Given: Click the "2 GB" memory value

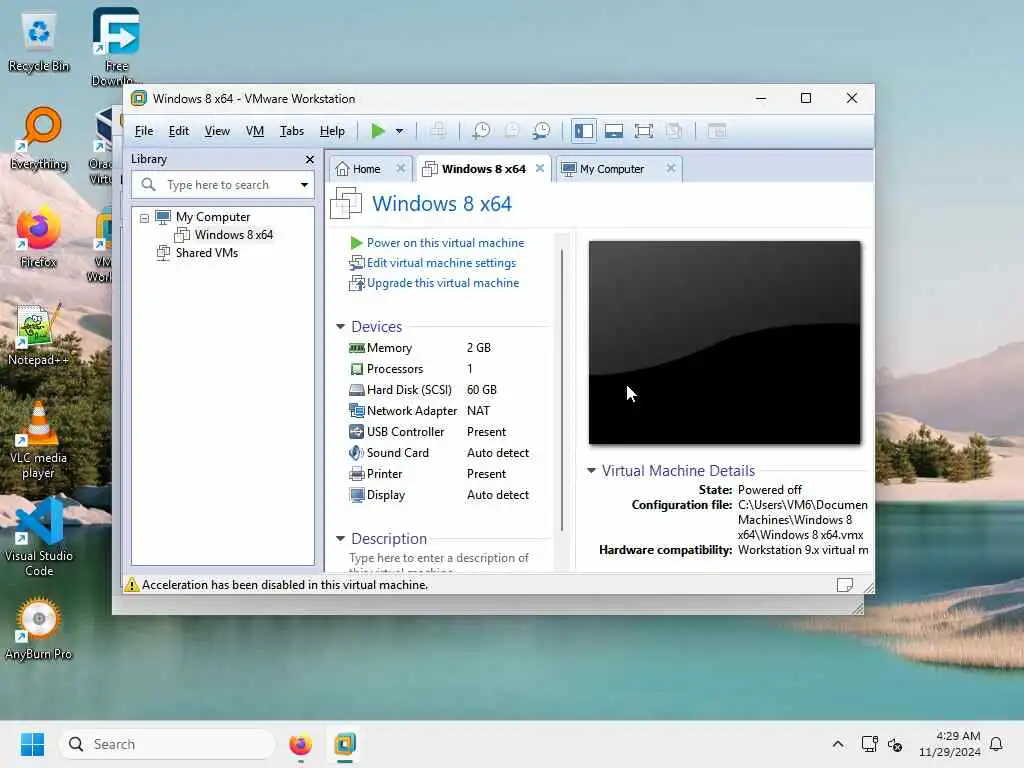Looking at the screenshot, I should click(479, 348).
